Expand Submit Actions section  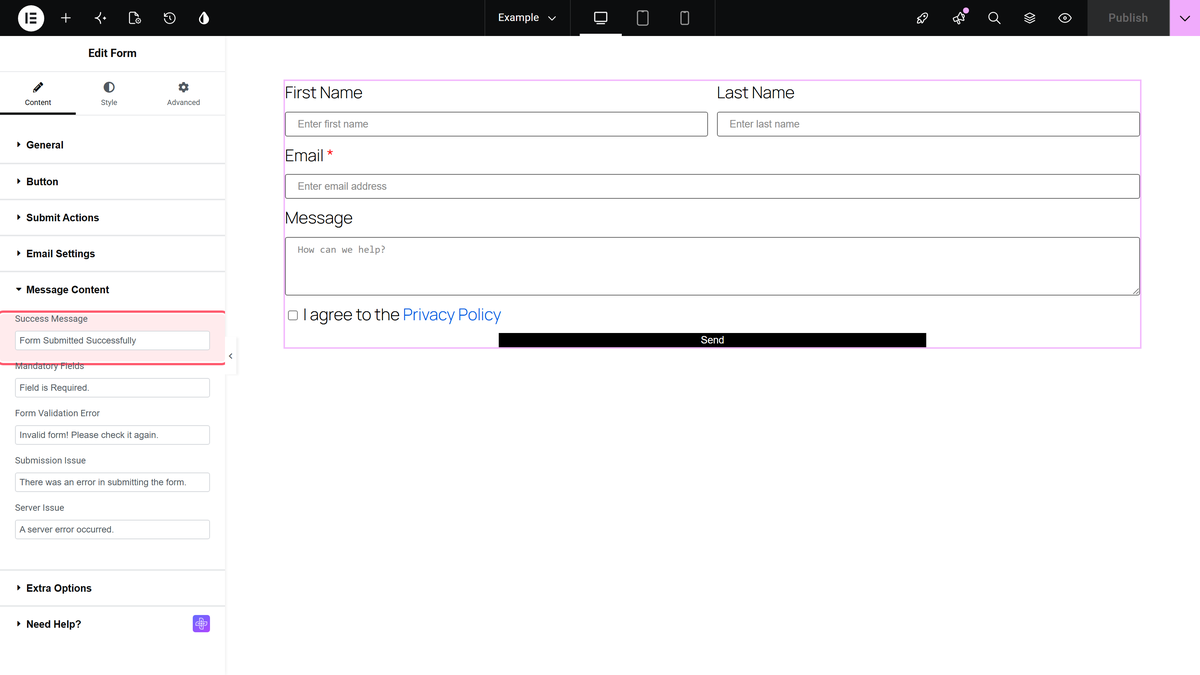click(x=113, y=218)
